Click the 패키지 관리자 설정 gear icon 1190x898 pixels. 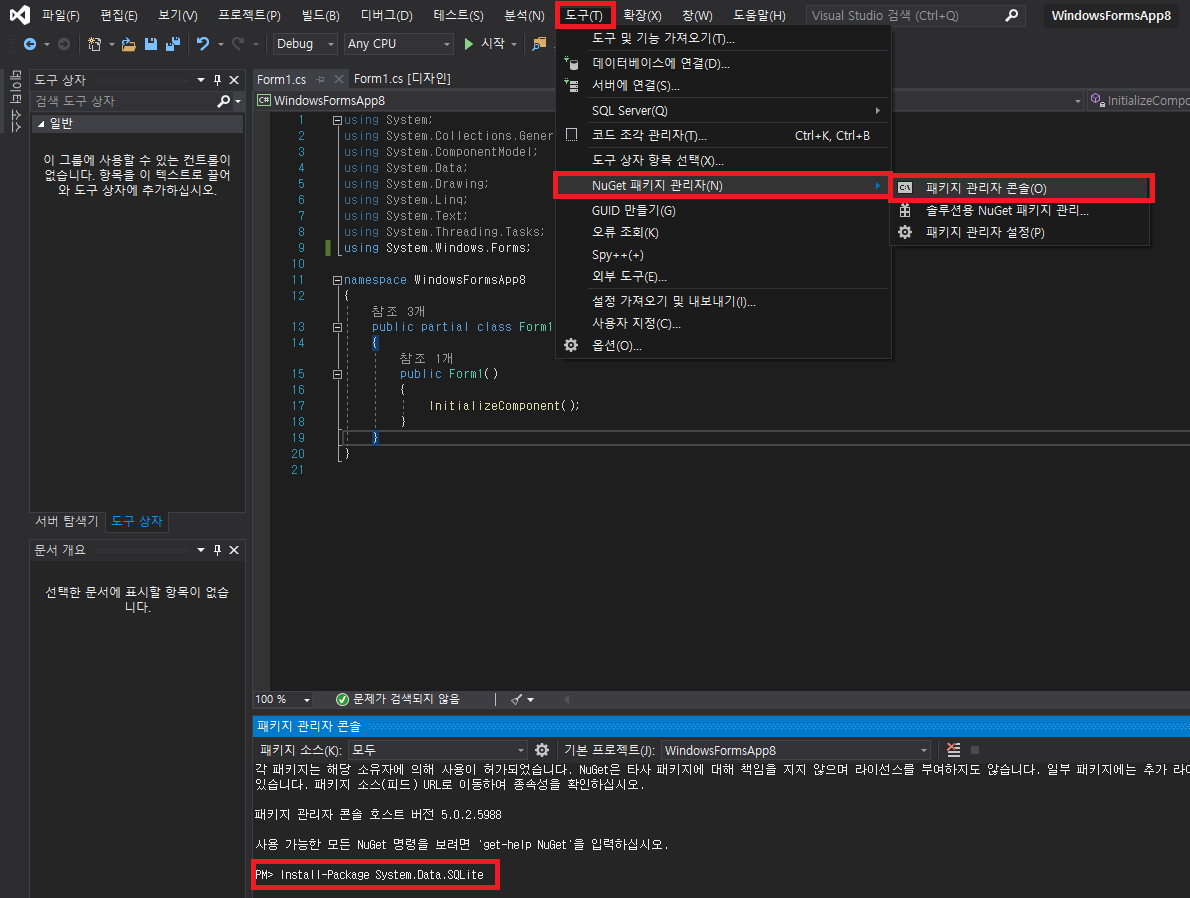905,232
